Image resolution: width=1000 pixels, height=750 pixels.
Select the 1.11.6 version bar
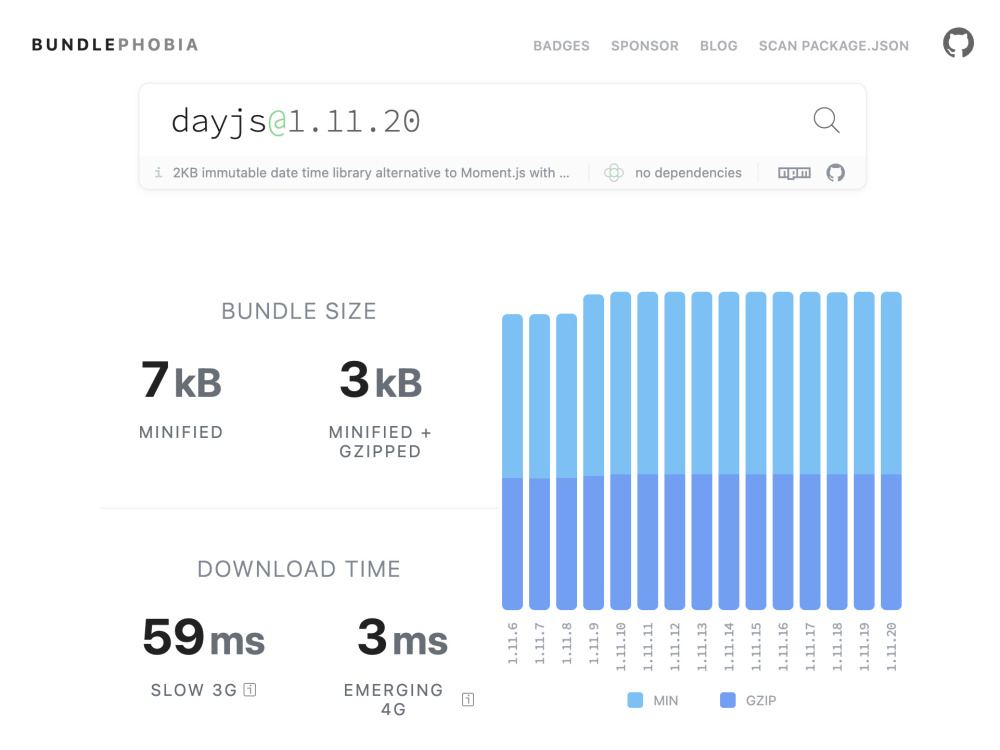coord(513,462)
